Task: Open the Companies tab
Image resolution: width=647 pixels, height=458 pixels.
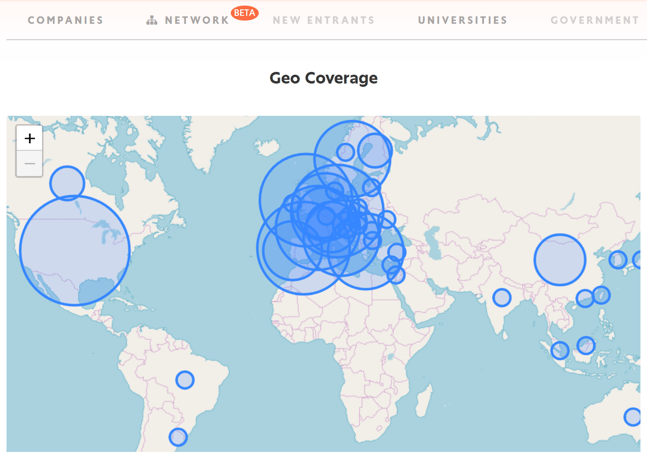Action: pyautogui.click(x=65, y=20)
